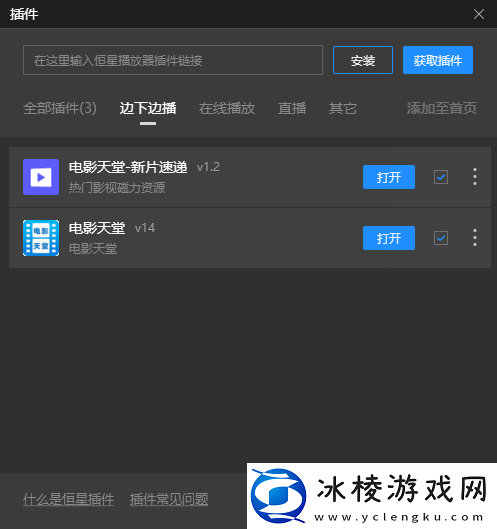Click the purple play icon of 电影天堂-新片速递
The height and width of the screenshot is (529, 497).
pos(41,177)
